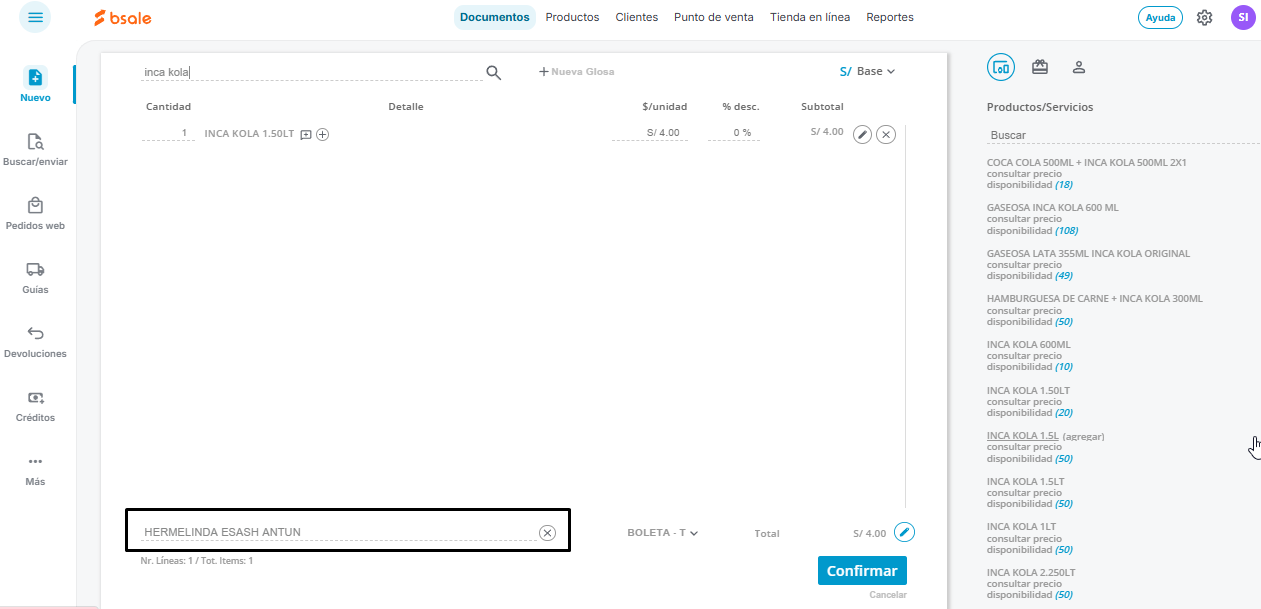Select COCA COLA 500ML + INCA KOLA 500ML 2X1

[1087, 162]
